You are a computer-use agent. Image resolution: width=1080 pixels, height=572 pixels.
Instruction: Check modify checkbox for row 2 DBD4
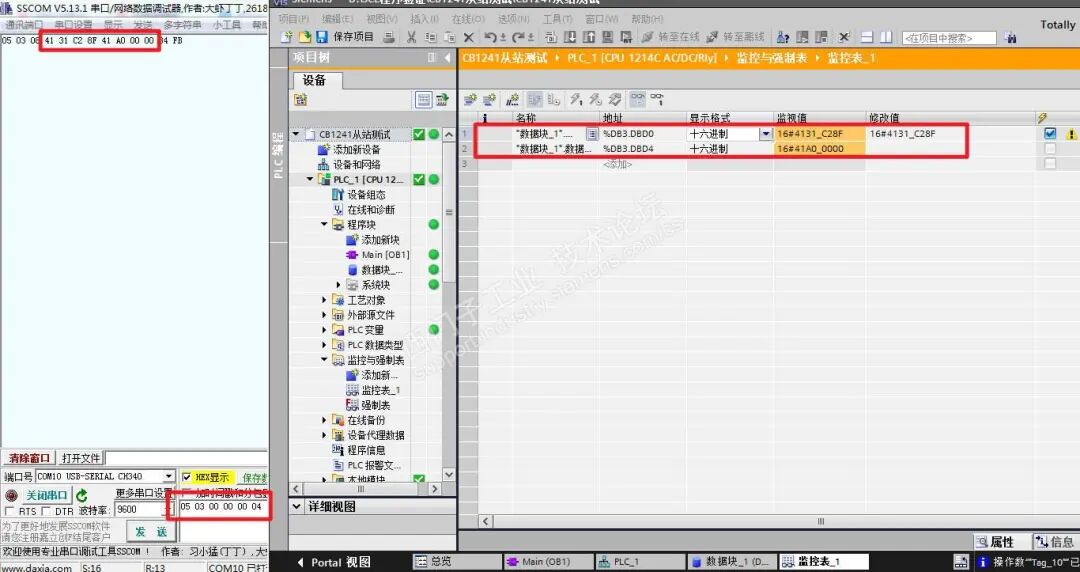pos(1050,149)
